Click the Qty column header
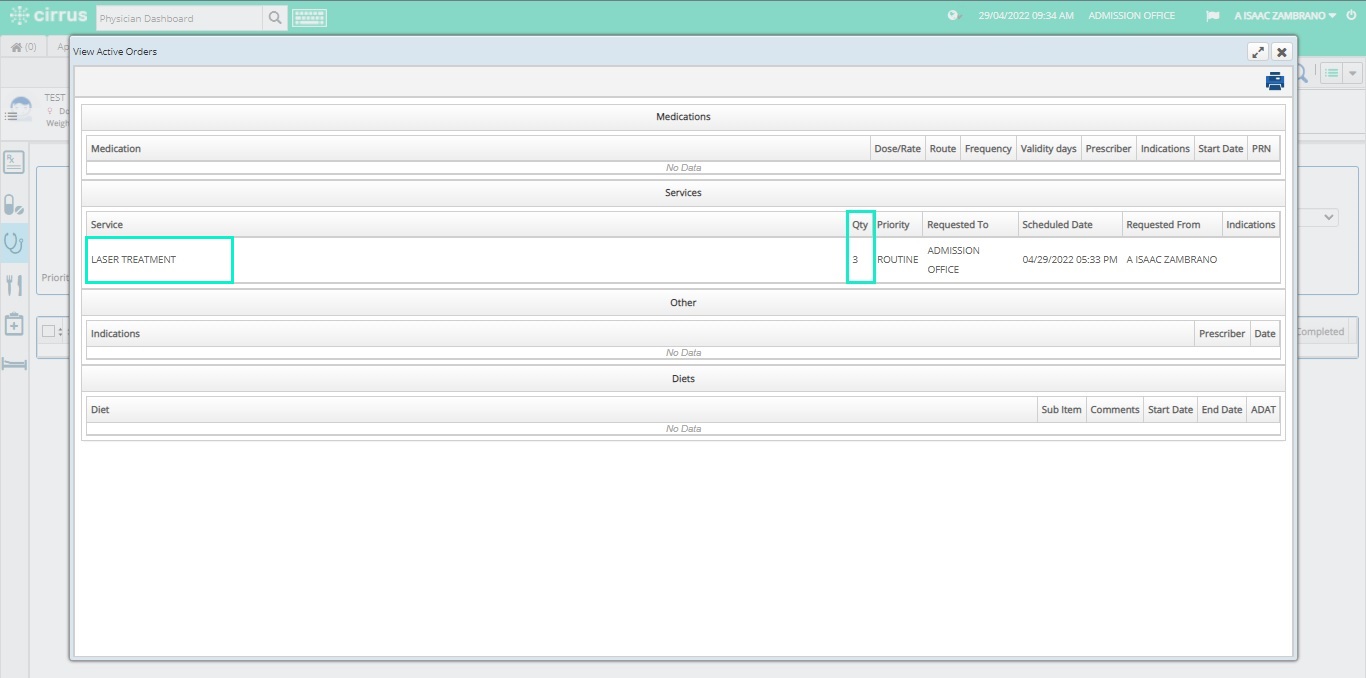Screen dimensions: 1366x678 coord(860,225)
